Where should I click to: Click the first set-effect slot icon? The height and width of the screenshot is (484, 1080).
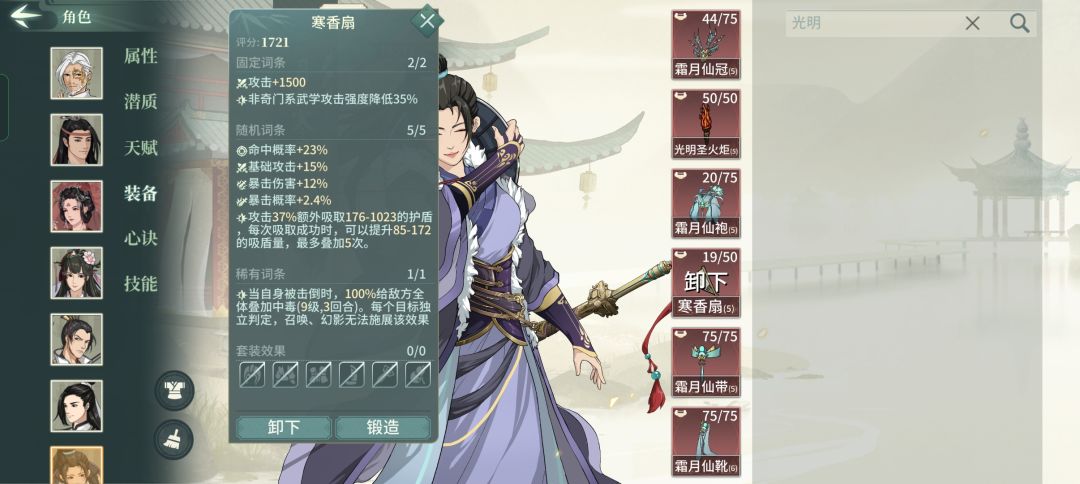coord(251,375)
